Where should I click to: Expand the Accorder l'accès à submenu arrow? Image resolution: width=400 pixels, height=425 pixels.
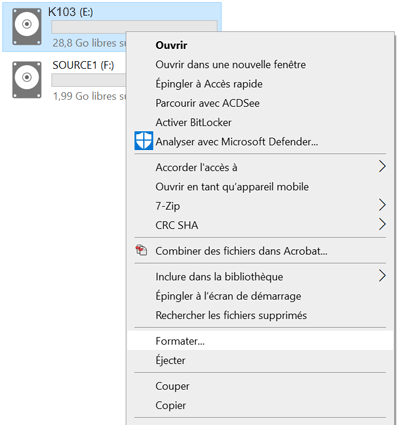(382, 166)
